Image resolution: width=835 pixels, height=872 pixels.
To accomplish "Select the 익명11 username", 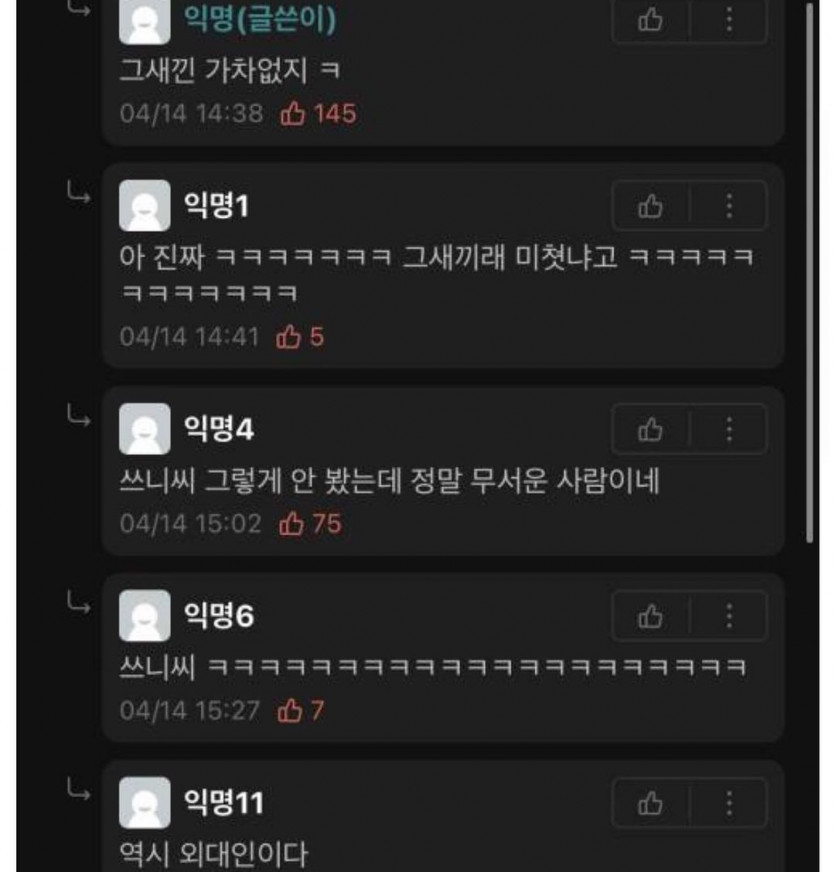I will (224, 802).
